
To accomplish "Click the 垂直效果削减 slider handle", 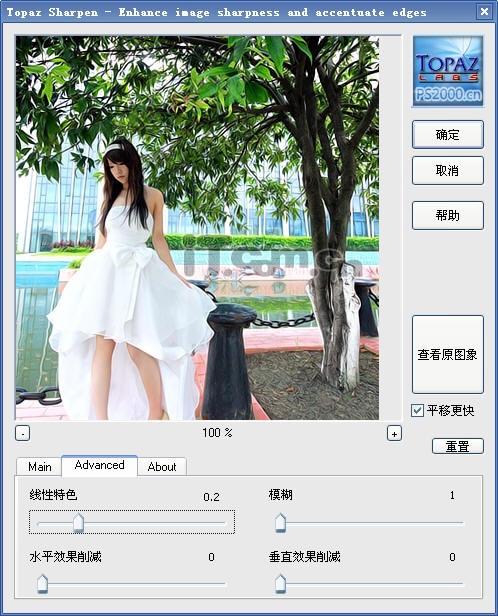I will 280,584.
